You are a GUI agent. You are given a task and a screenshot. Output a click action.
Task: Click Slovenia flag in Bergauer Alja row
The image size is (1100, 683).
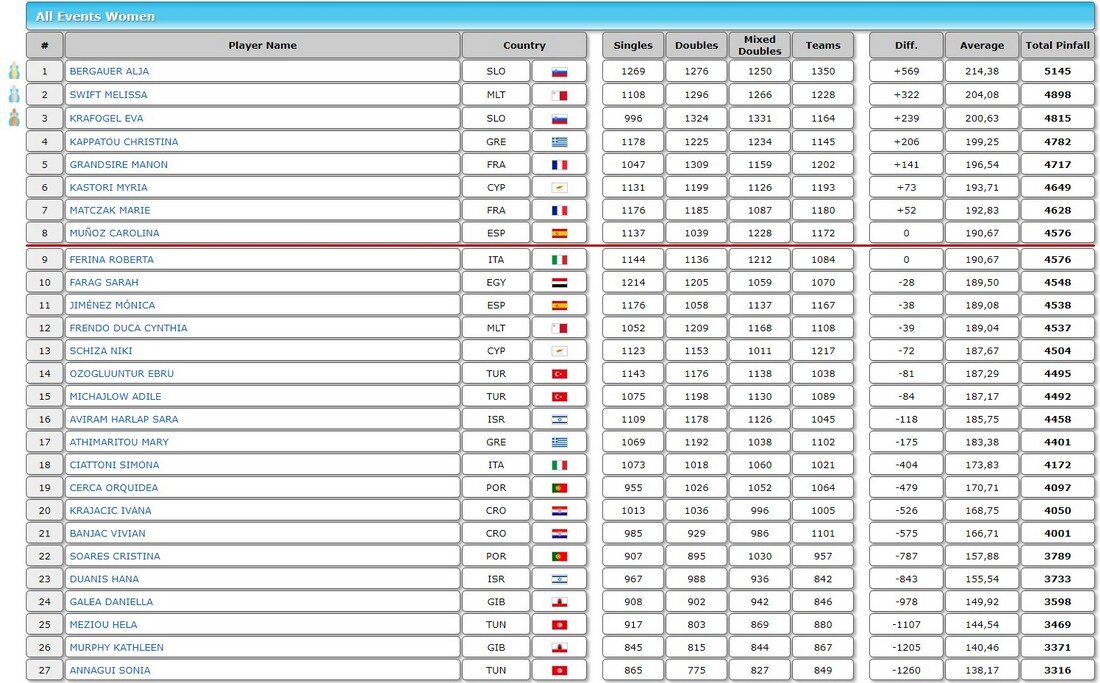coord(559,72)
